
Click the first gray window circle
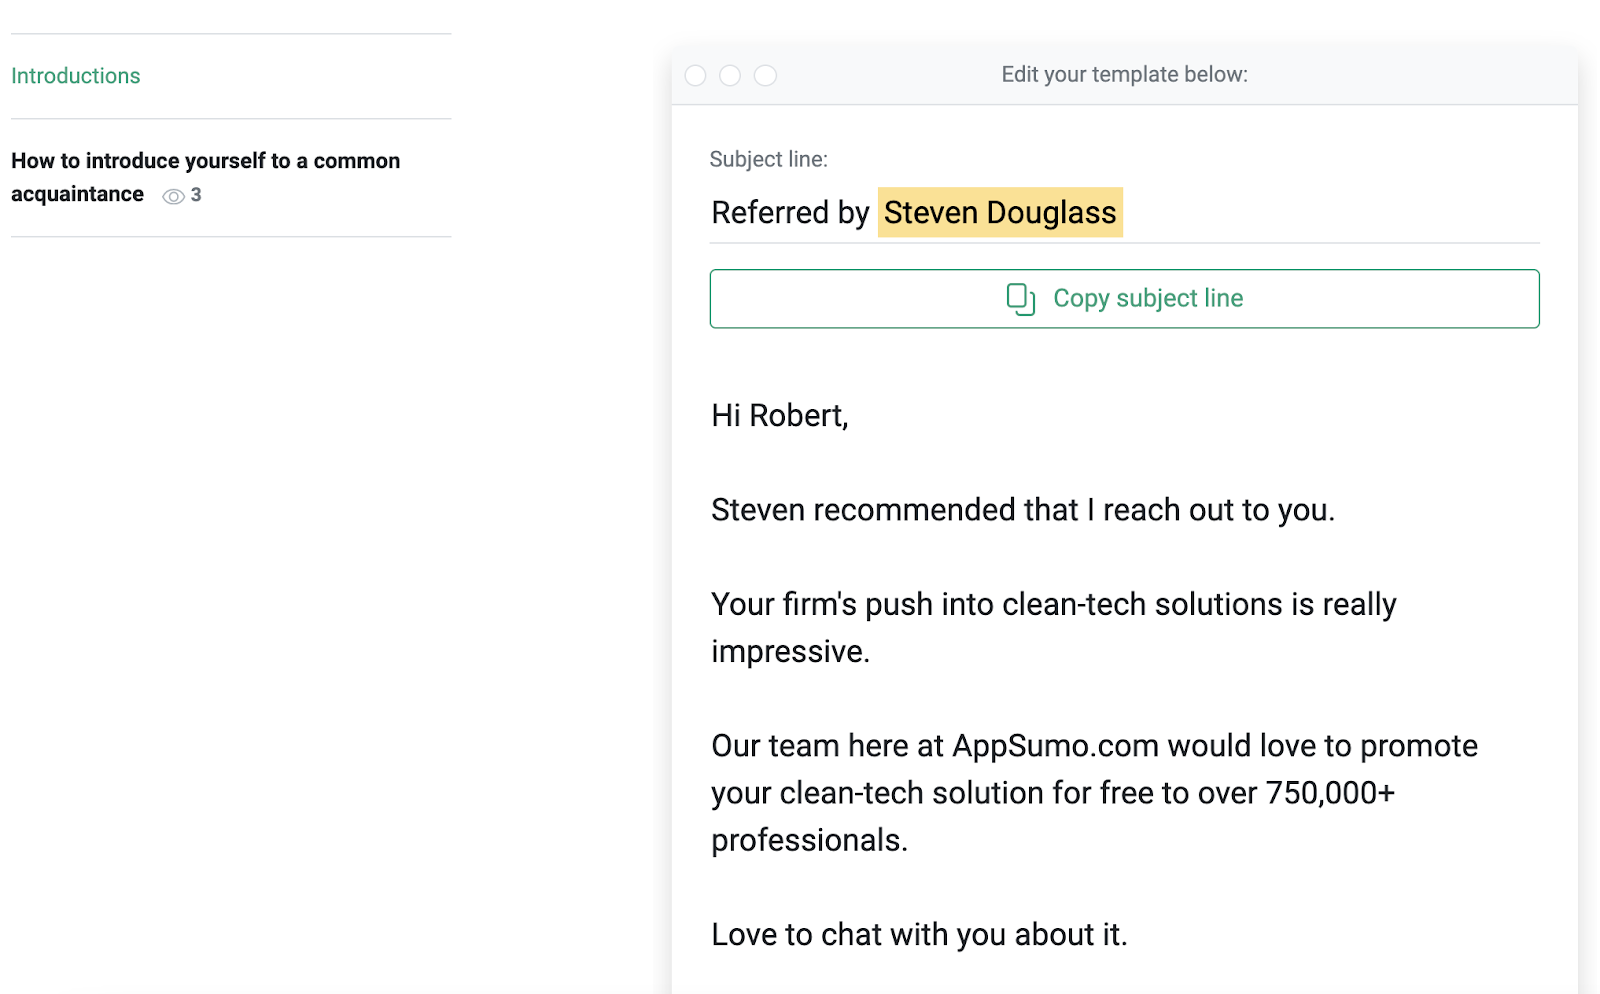pos(696,76)
